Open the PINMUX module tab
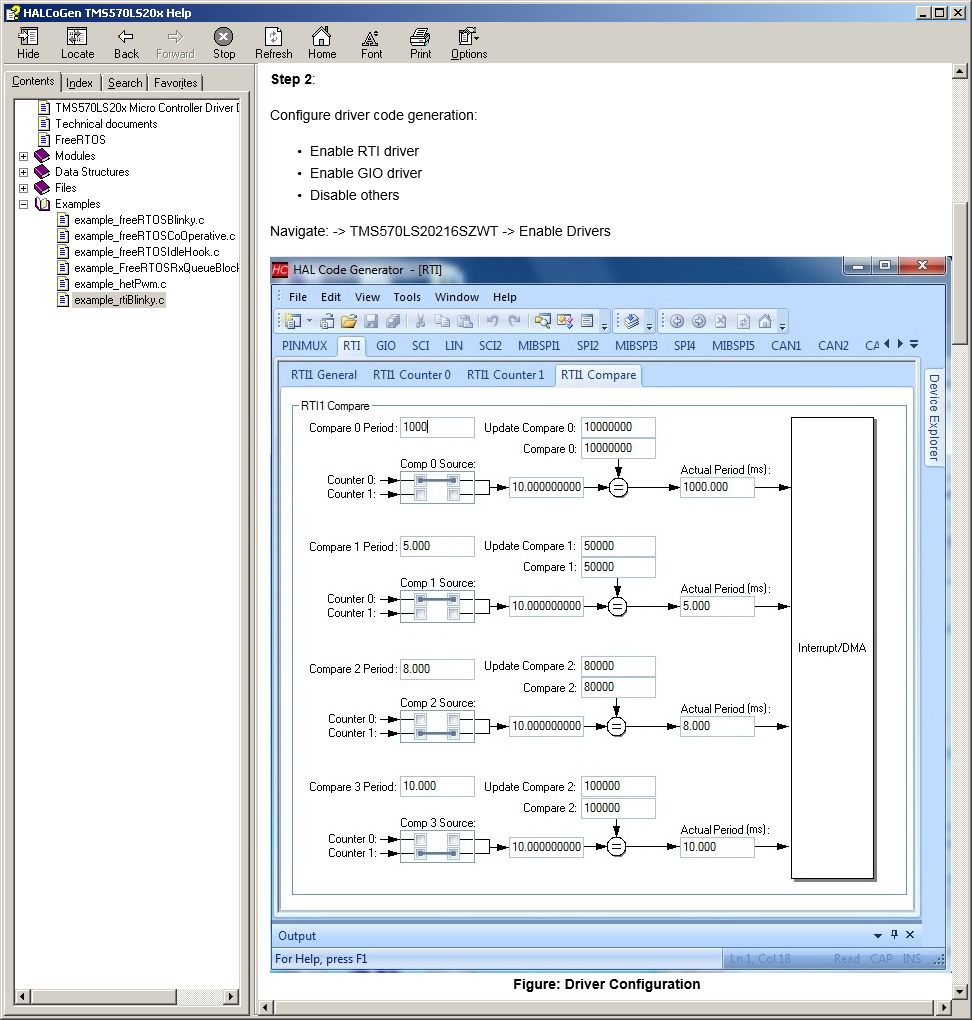The width and height of the screenshot is (972, 1020). 304,345
